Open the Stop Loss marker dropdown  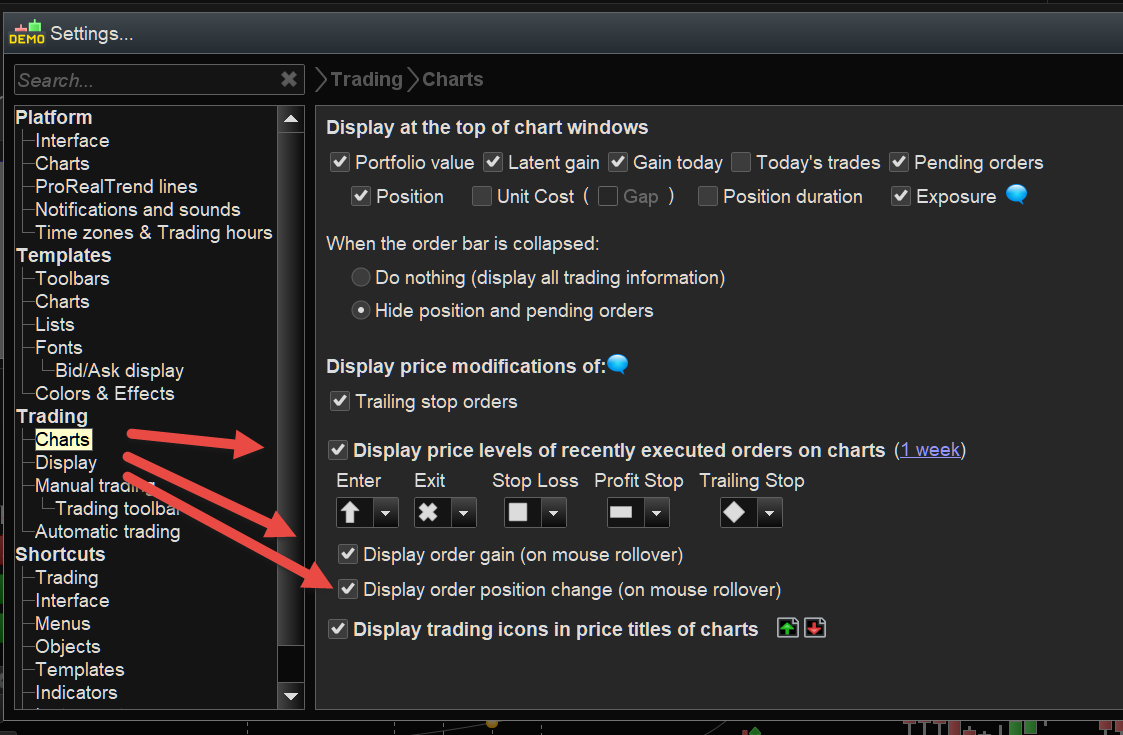pos(555,513)
